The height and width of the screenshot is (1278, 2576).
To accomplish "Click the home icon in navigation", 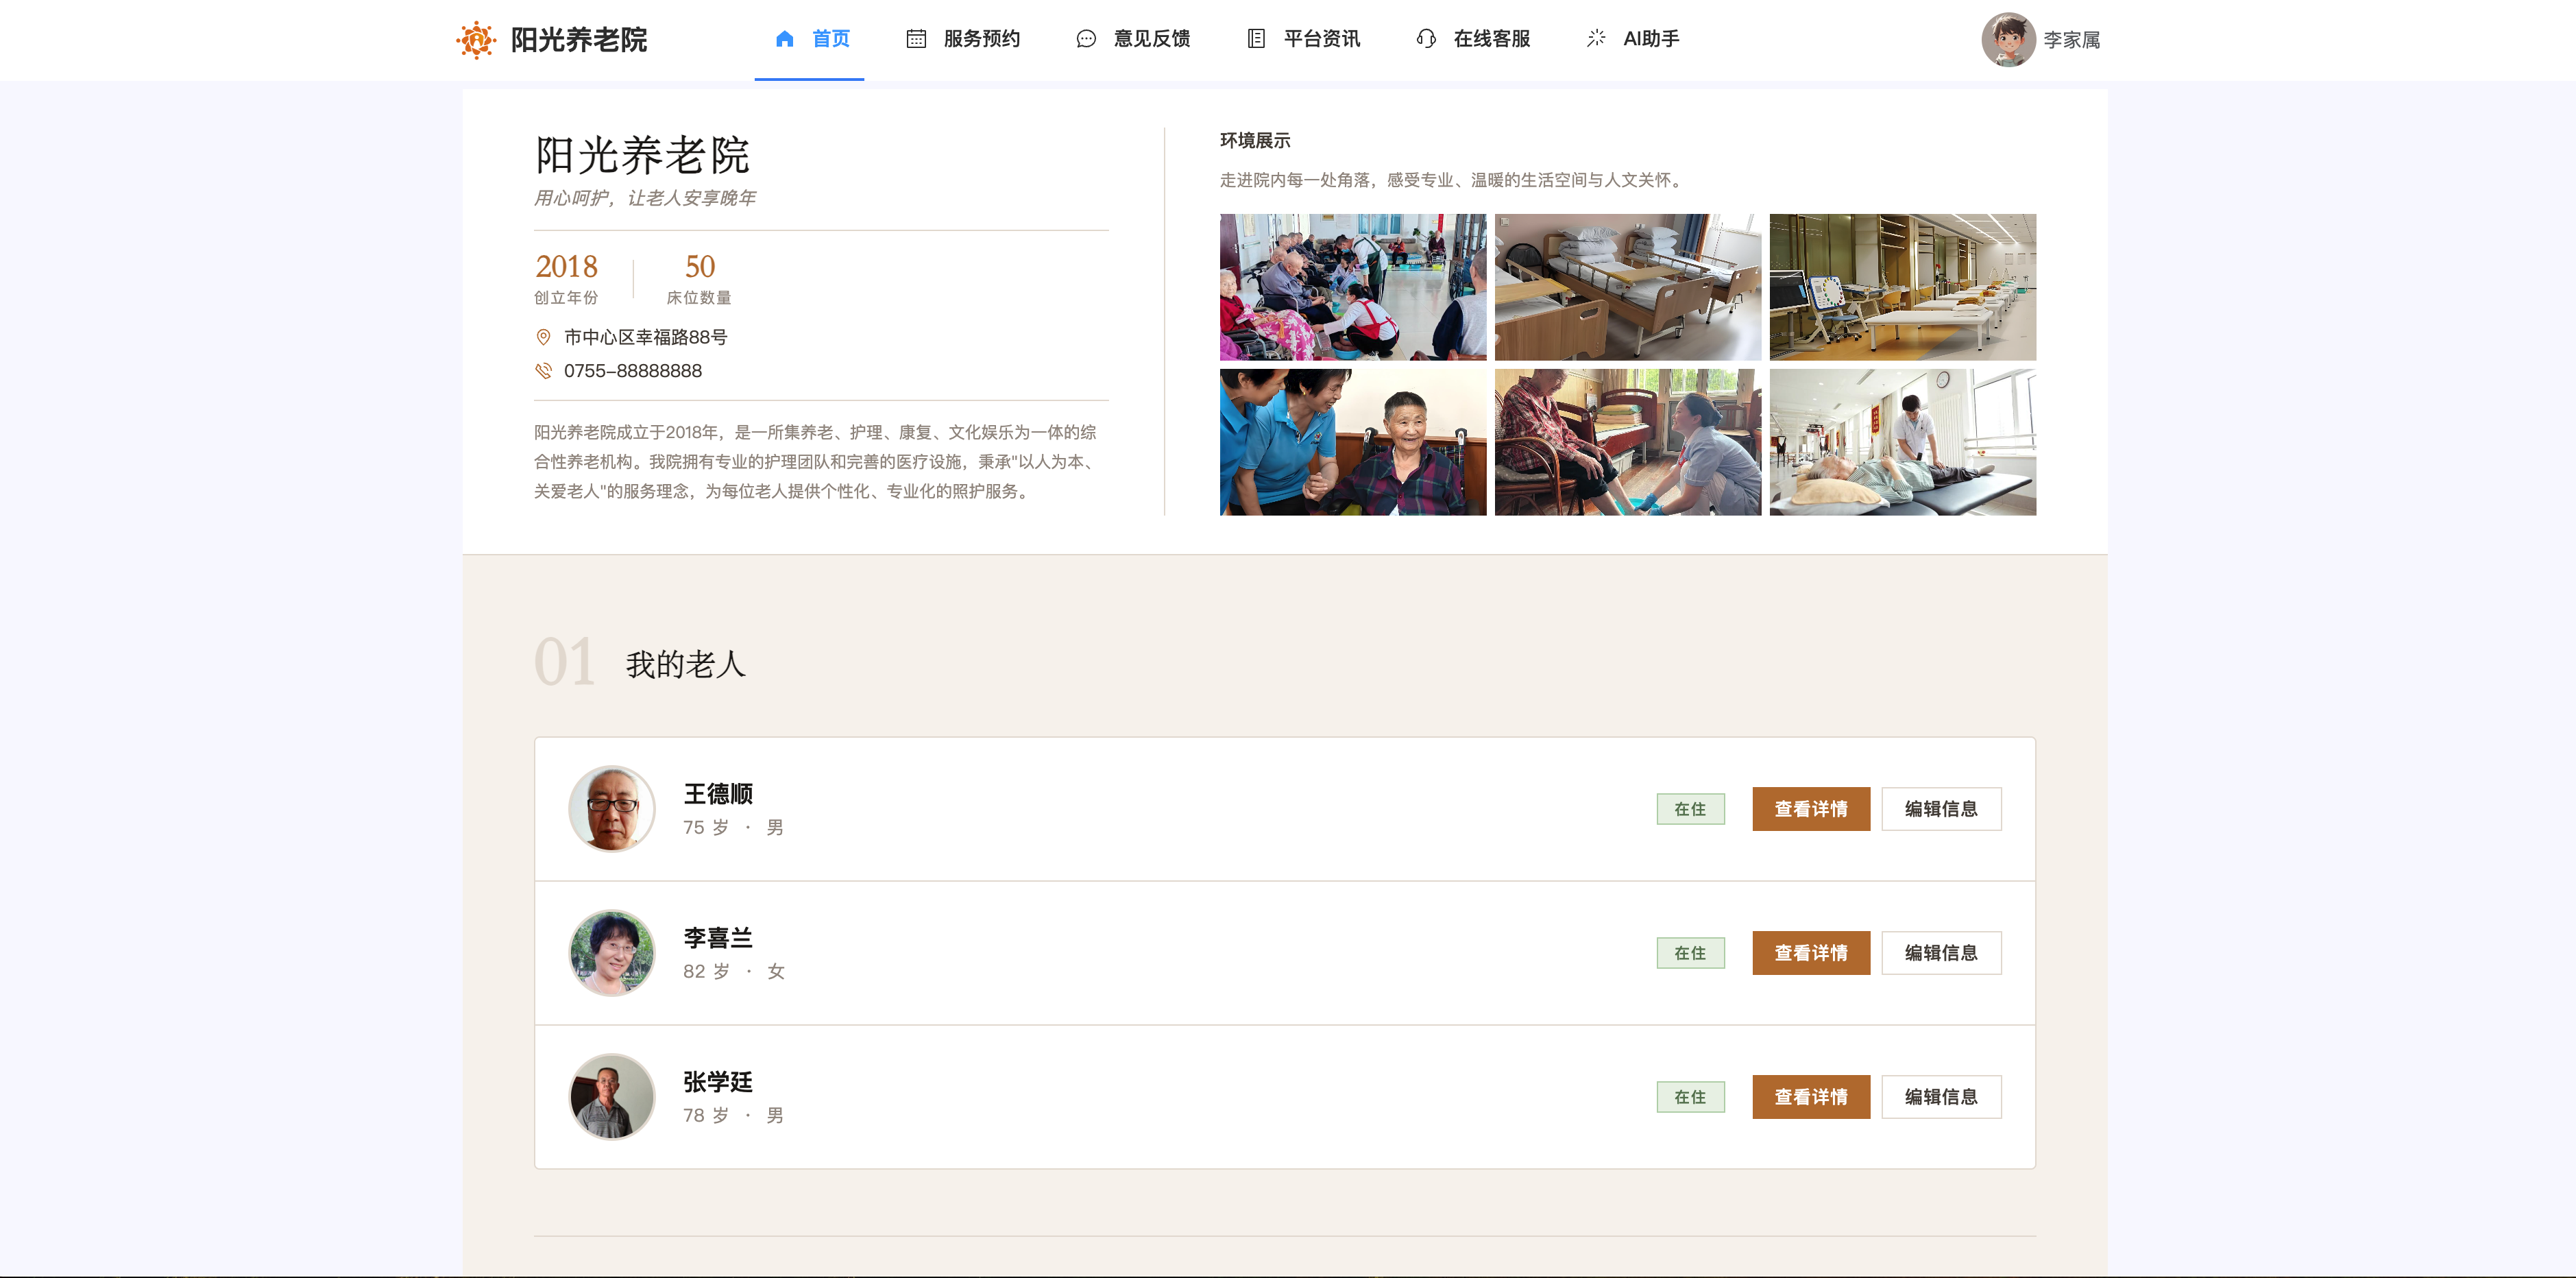I will click(x=784, y=39).
